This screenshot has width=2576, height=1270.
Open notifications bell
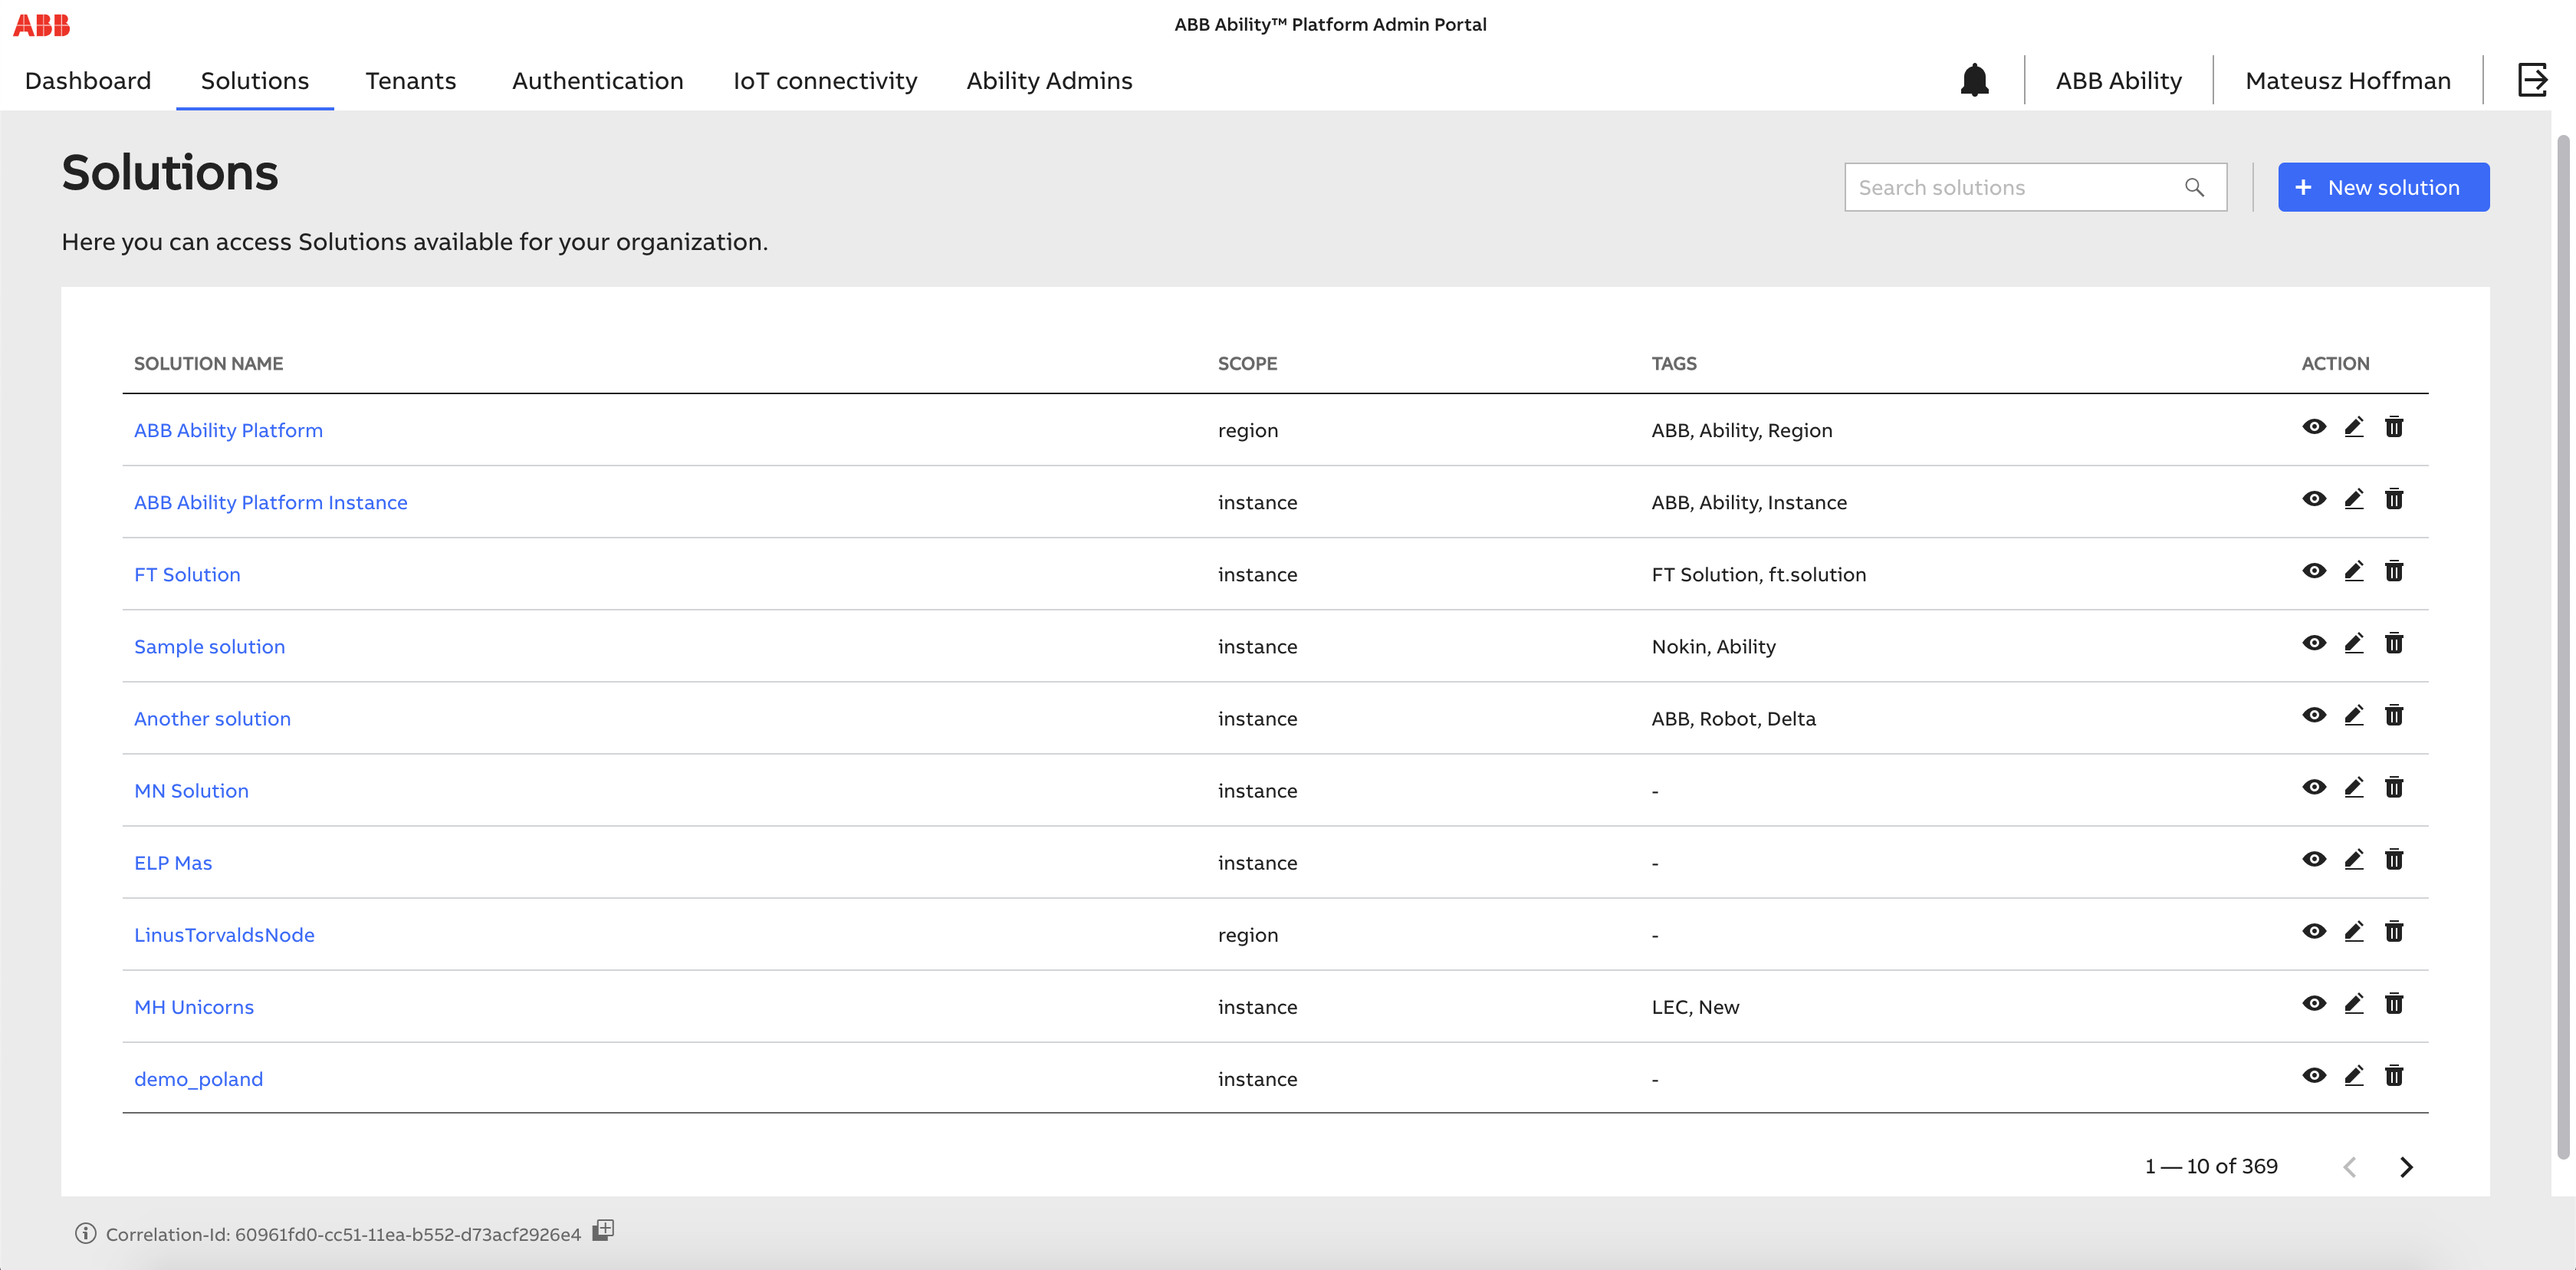pyautogui.click(x=1974, y=80)
